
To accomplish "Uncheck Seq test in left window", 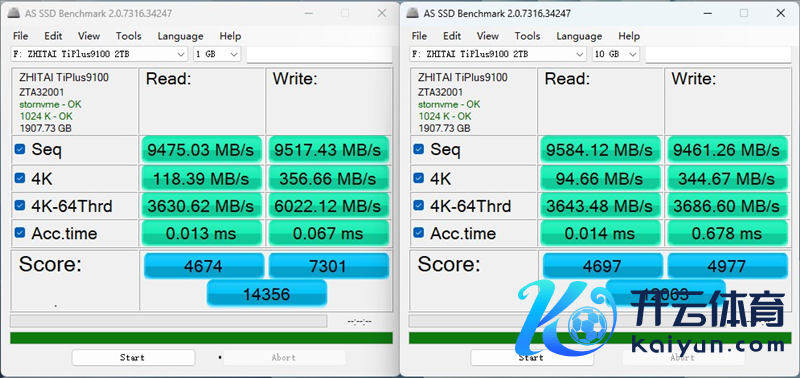I will coord(20,149).
